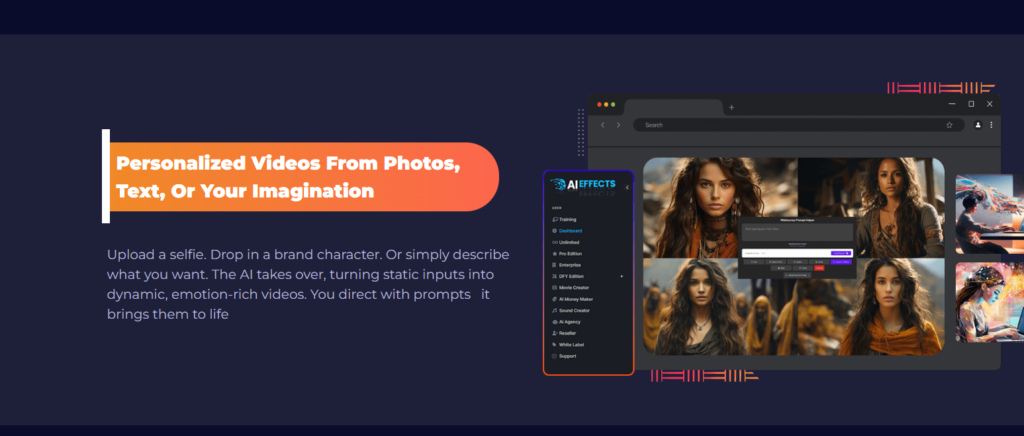This screenshot has height=436, width=1024.
Task: Click the upper side image of man at laptop
Action: pyautogui.click(x=989, y=214)
